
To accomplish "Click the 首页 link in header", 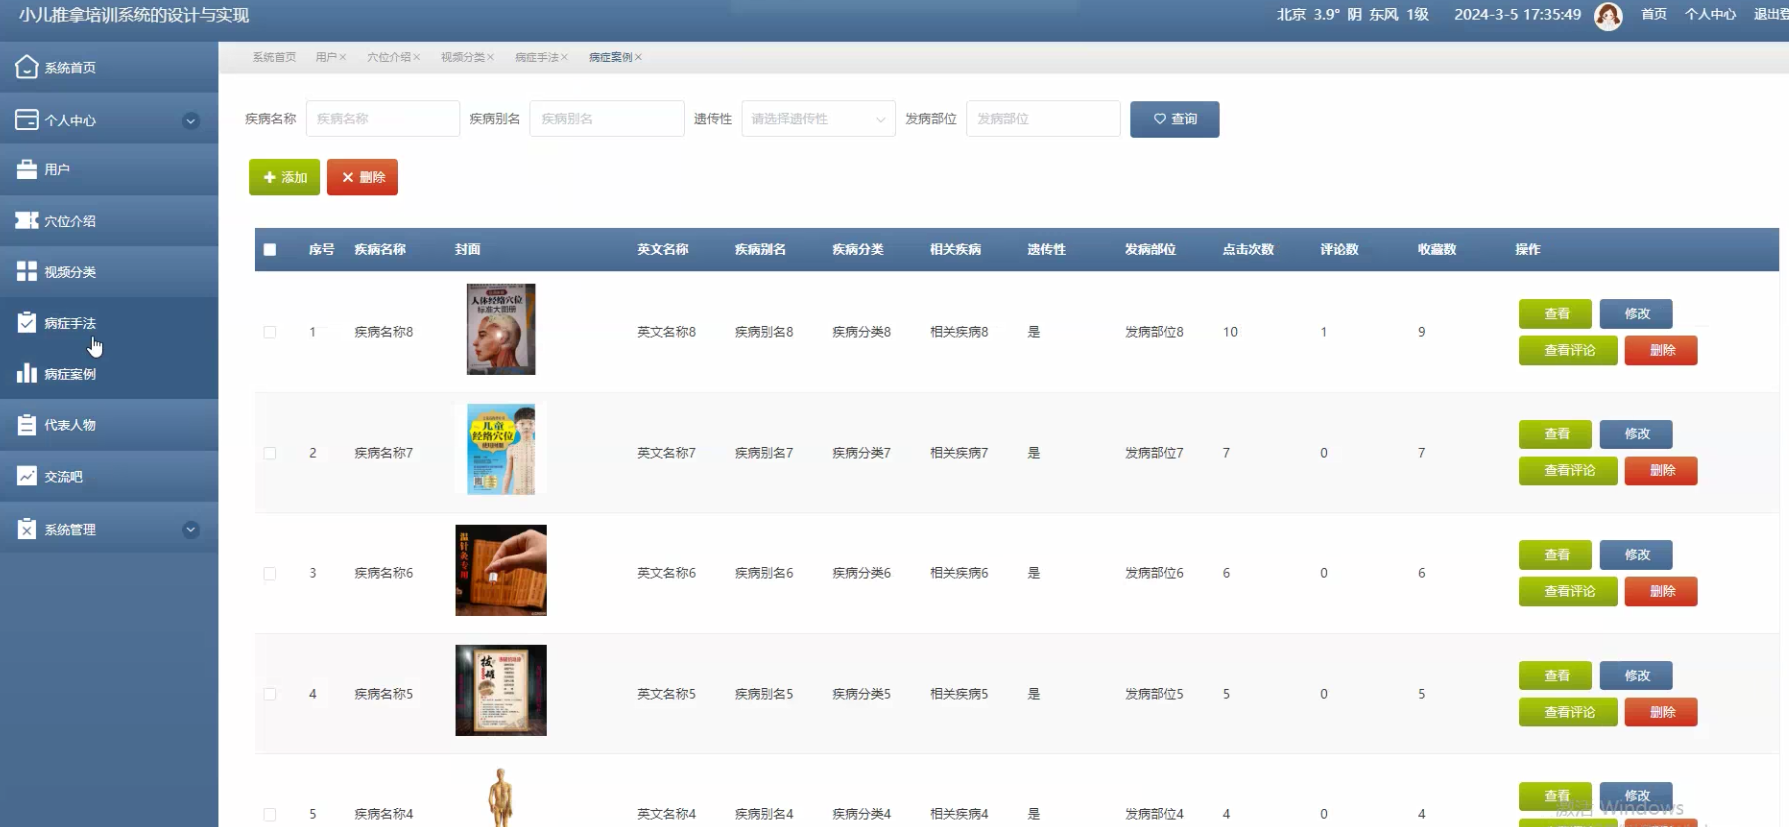I will click(x=1654, y=14).
